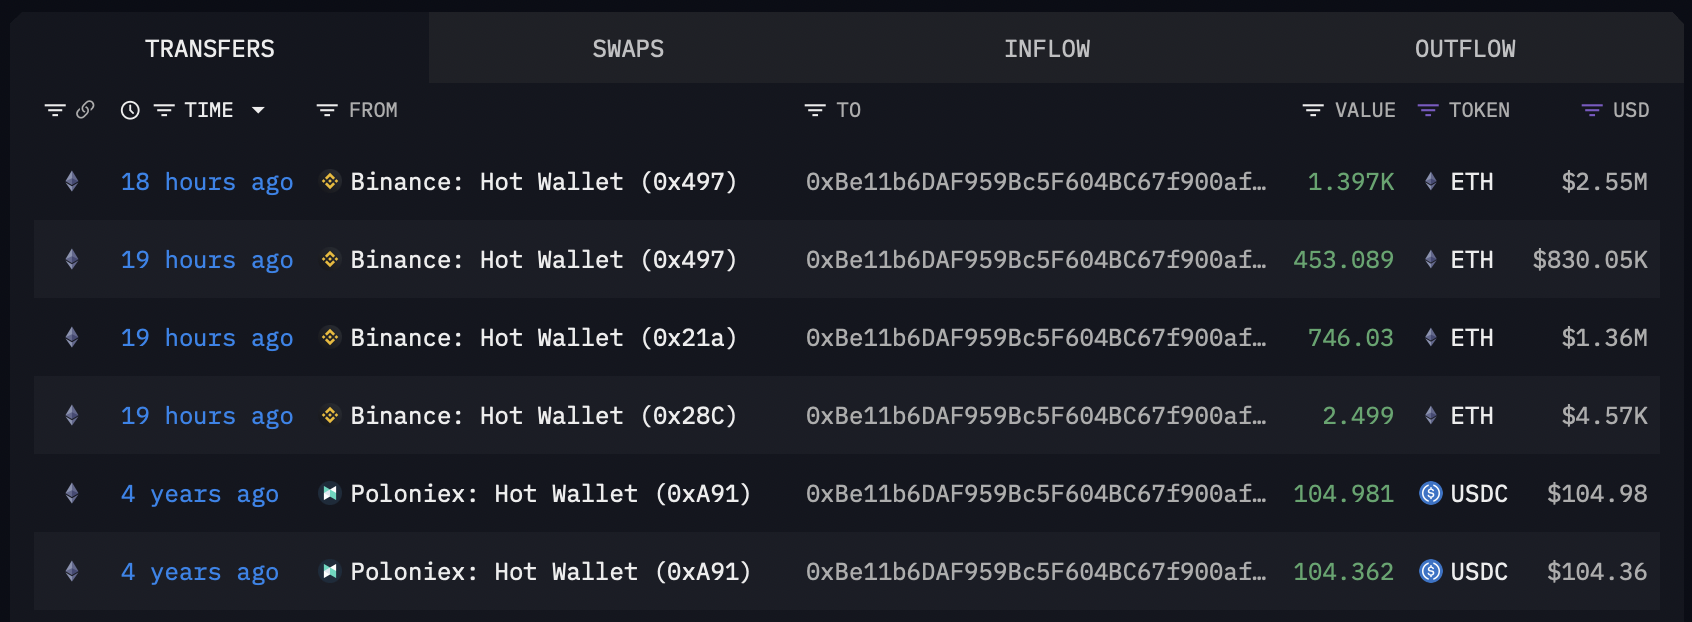1692x622 pixels.
Task: Open the TIME filter lines icon
Action: pos(164,110)
